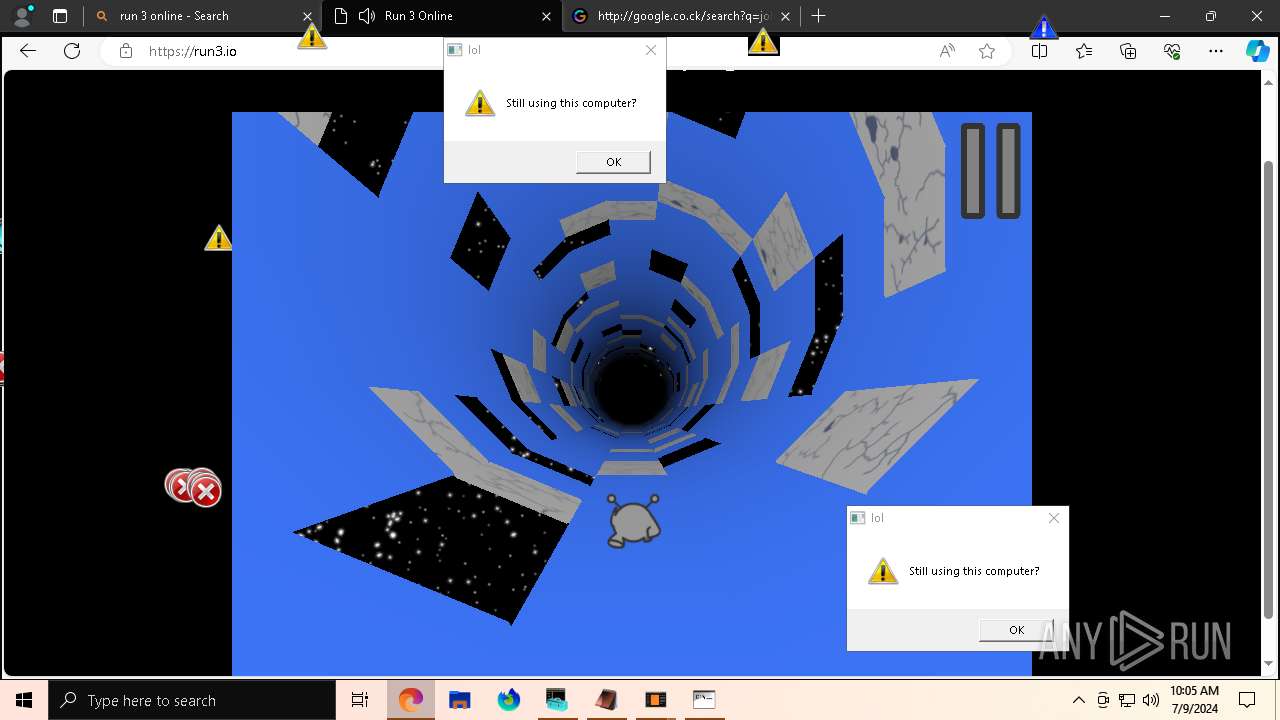The width and height of the screenshot is (1280, 720).
Task: Open Read aloud feature
Action: pyautogui.click(x=947, y=51)
